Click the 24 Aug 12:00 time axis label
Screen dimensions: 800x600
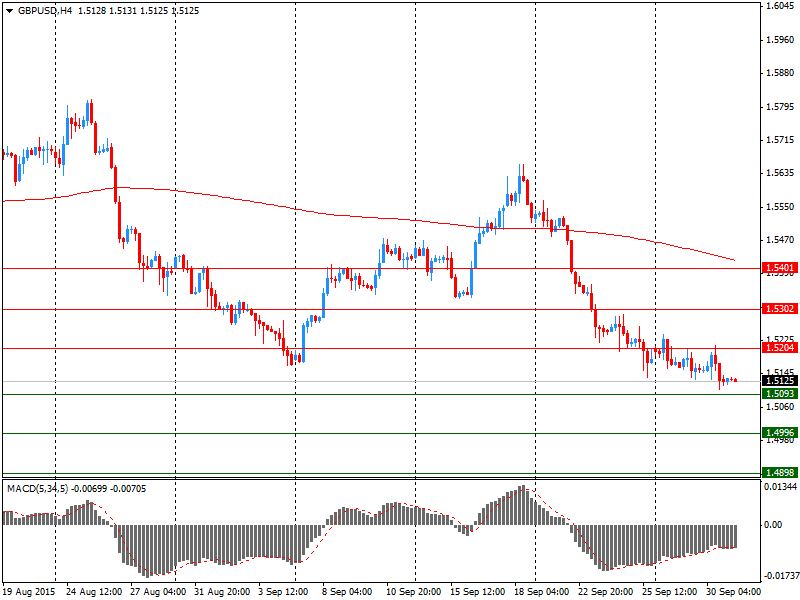pos(94,592)
